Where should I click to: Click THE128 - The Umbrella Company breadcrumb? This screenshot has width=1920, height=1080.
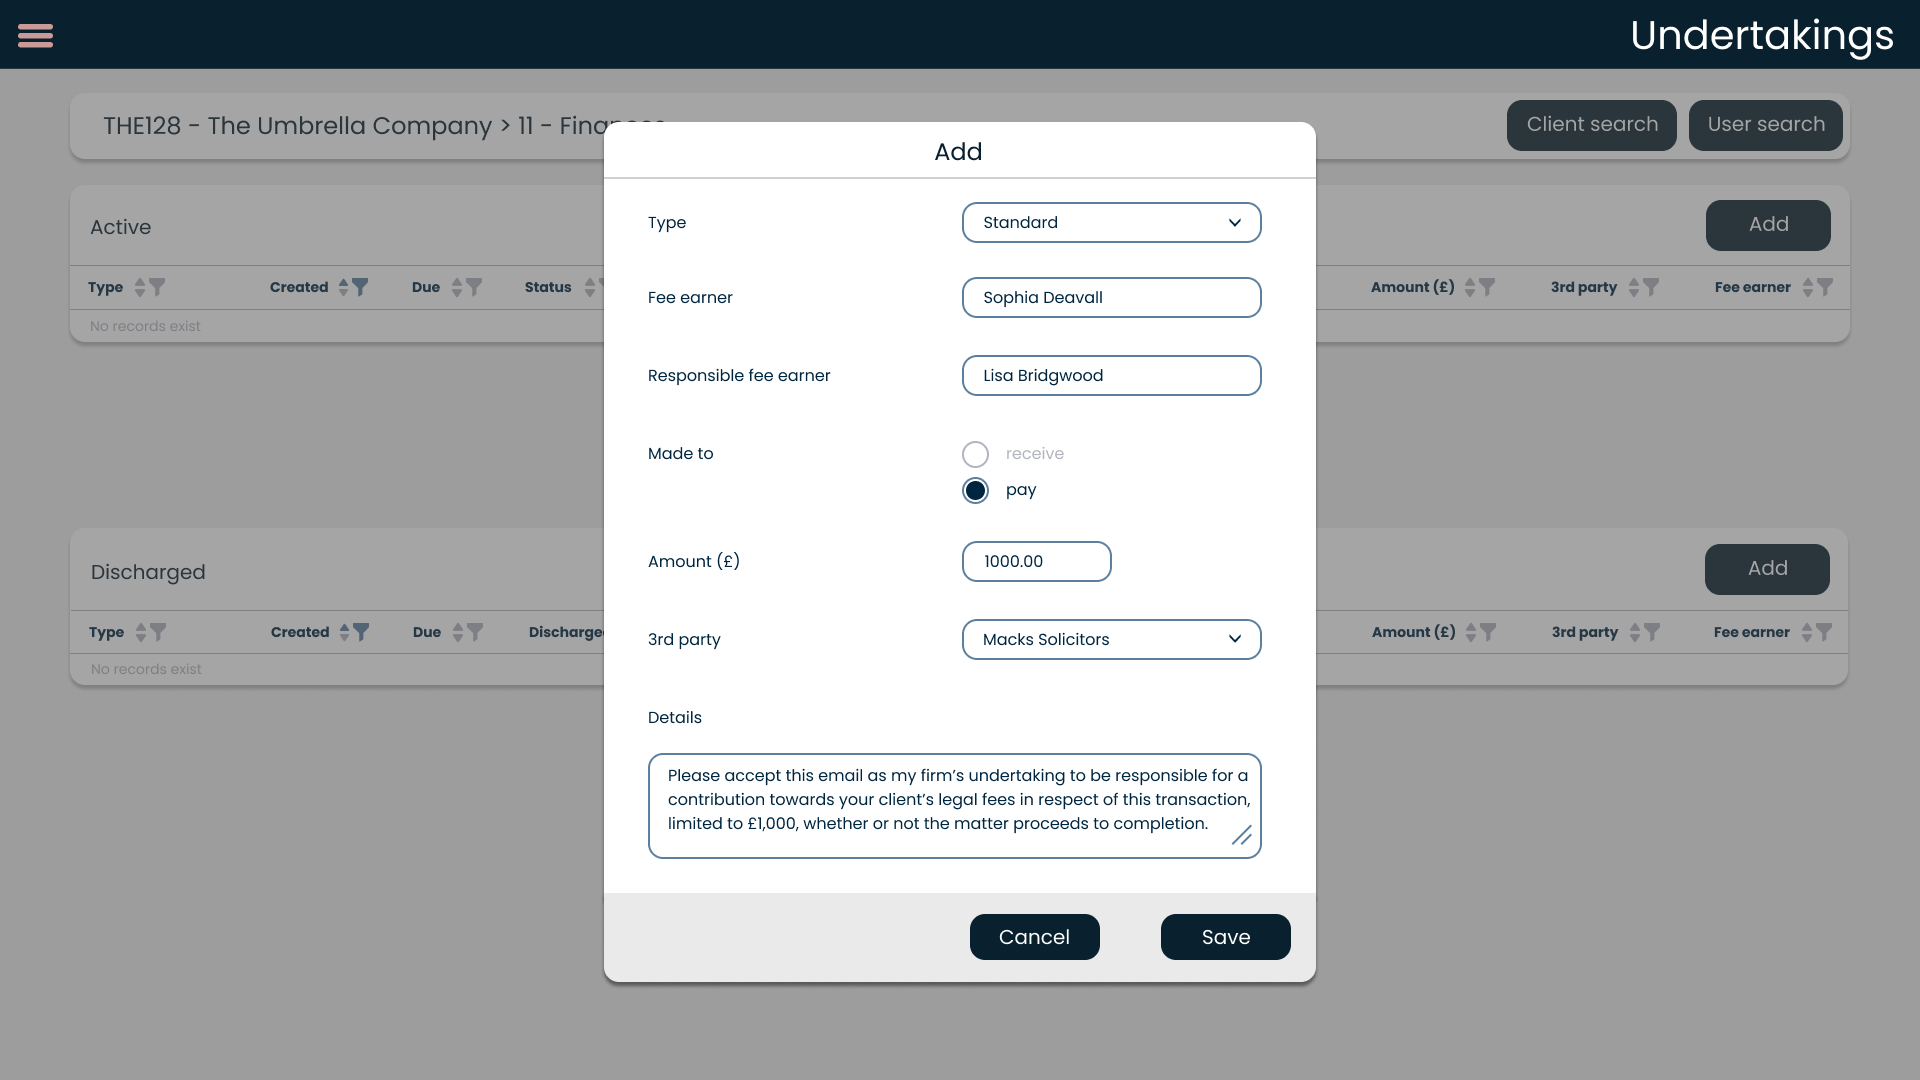(297, 126)
